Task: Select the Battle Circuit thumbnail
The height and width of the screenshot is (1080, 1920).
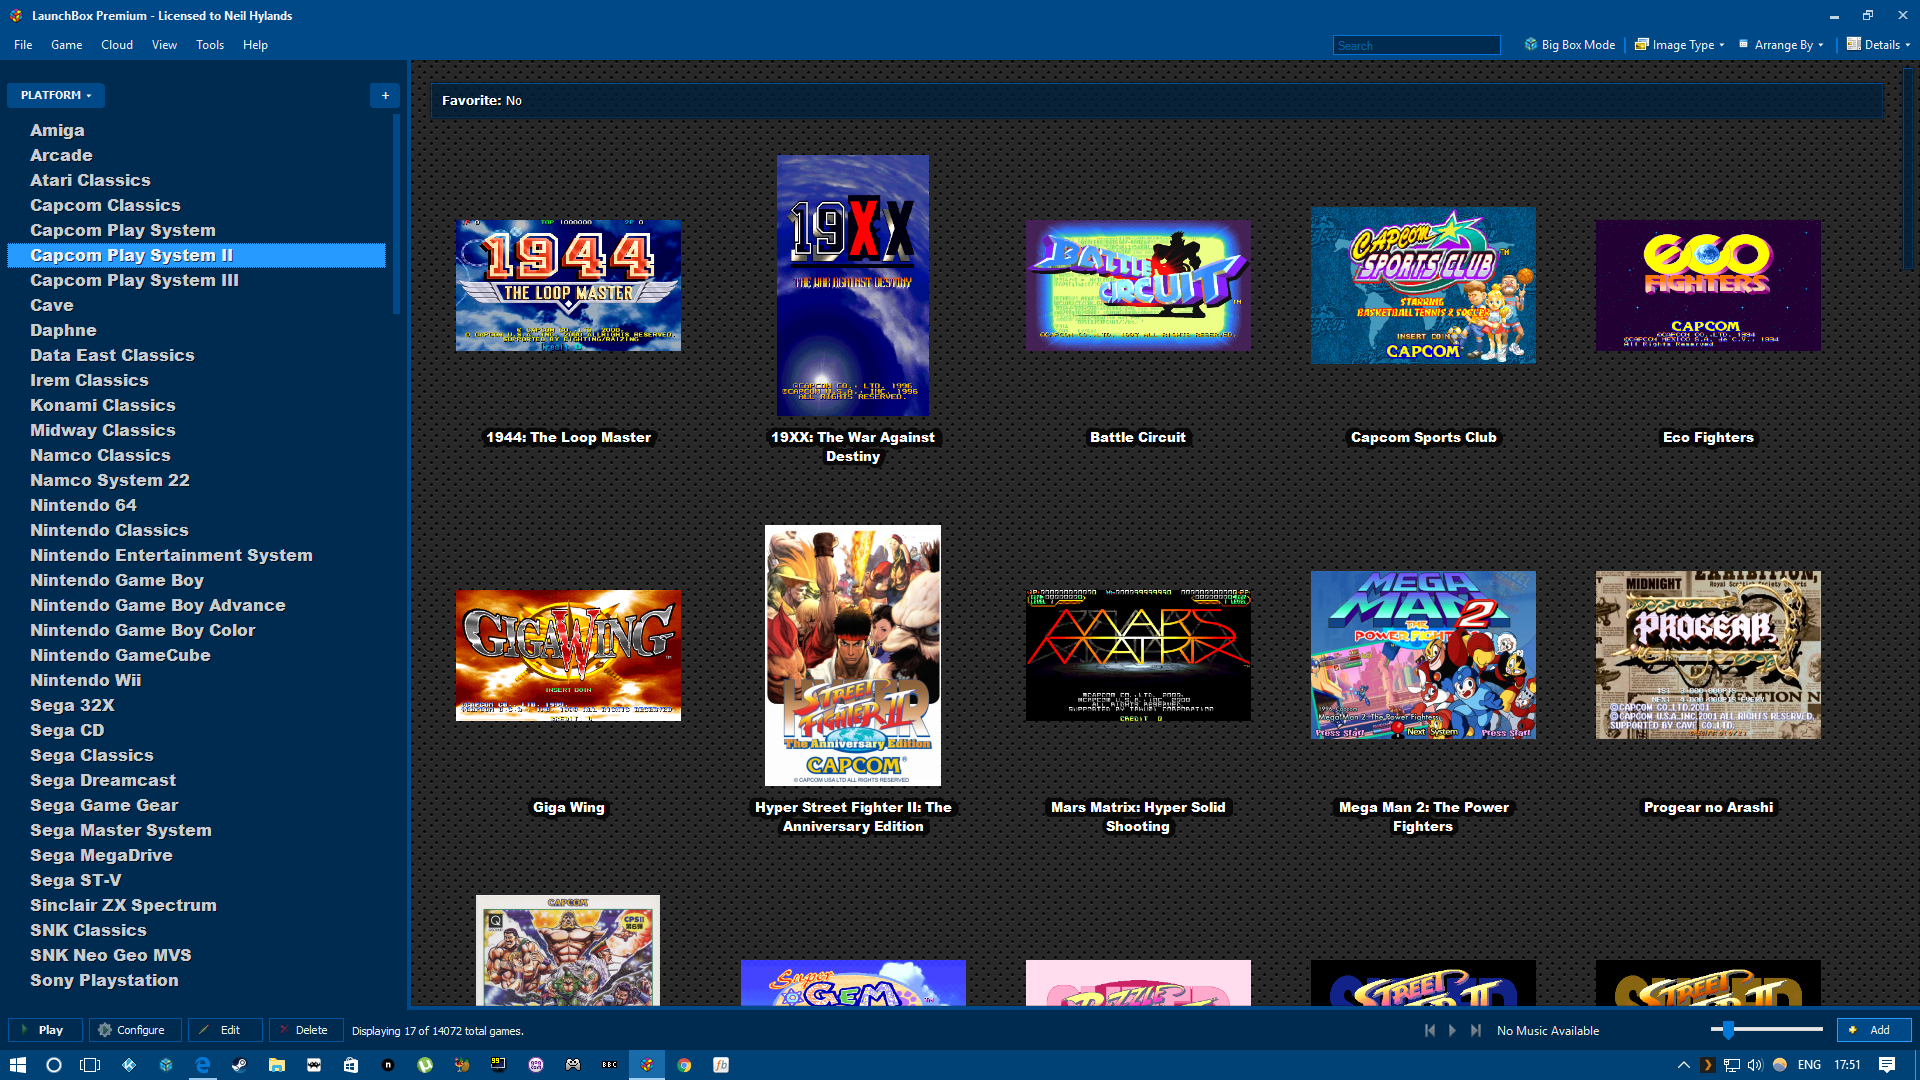Action: click(1138, 285)
